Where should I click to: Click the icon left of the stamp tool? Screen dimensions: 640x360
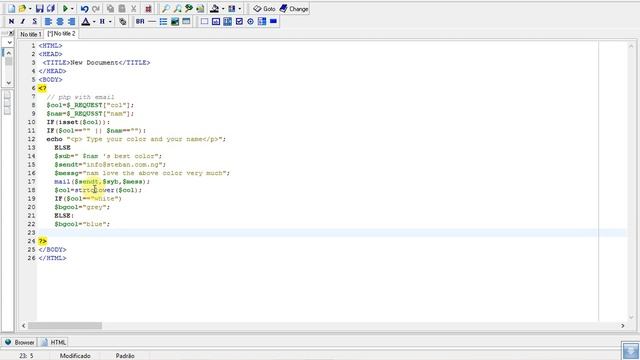coord(200,9)
